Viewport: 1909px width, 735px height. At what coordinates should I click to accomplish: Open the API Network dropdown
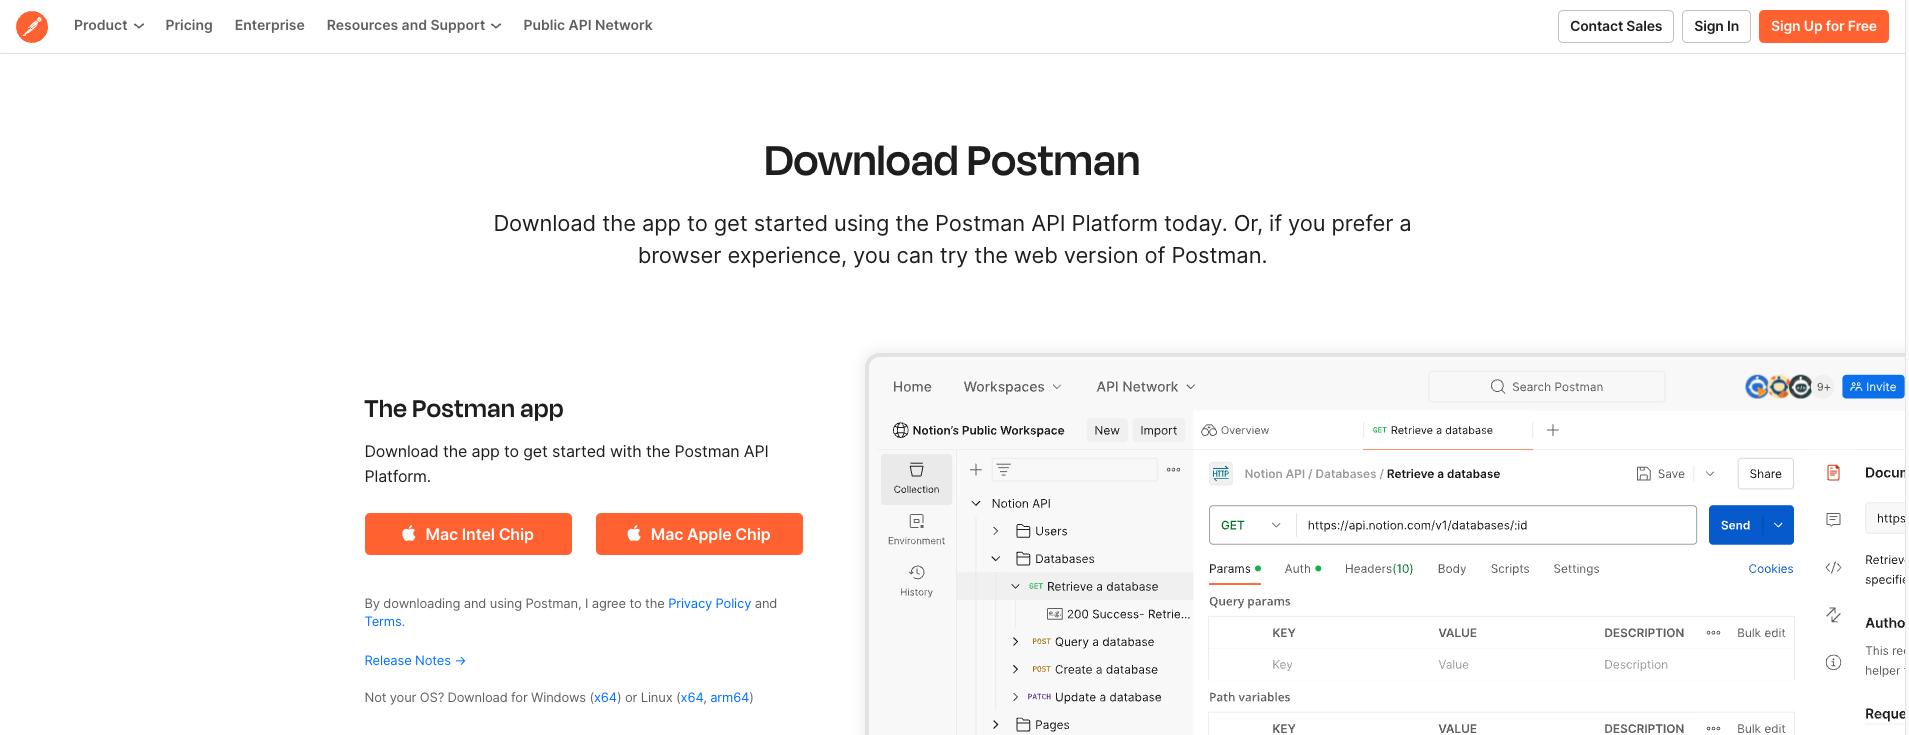[1146, 387]
